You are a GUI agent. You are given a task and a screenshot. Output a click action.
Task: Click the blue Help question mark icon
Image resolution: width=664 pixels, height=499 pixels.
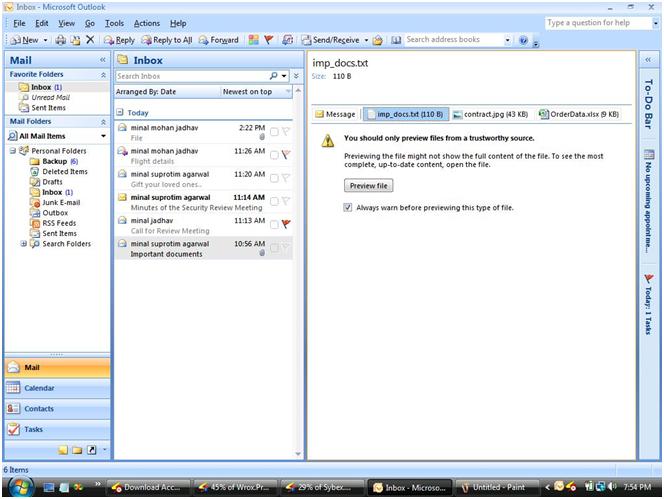(x=523, y=40)
